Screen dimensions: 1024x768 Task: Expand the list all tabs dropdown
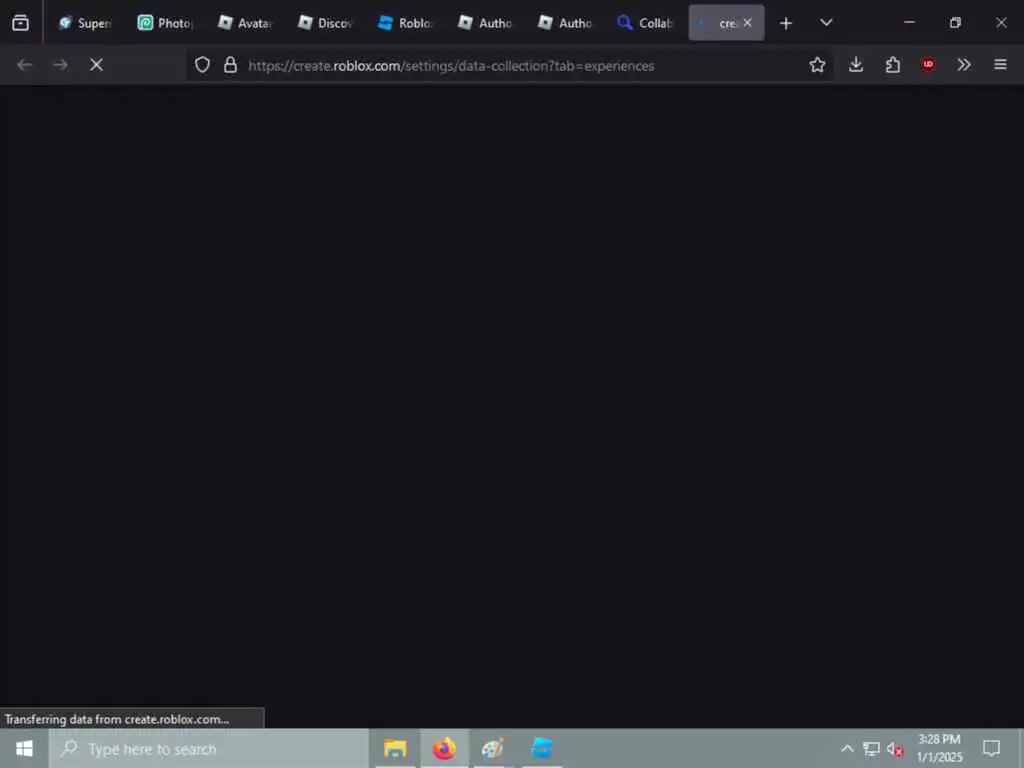(826, 23)
